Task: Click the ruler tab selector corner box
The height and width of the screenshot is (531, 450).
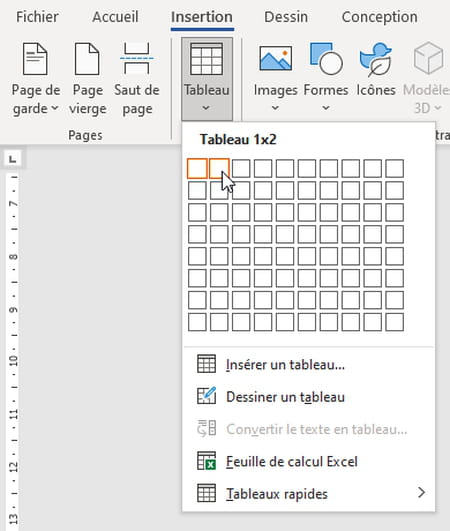Action: (x=13, y=158)
